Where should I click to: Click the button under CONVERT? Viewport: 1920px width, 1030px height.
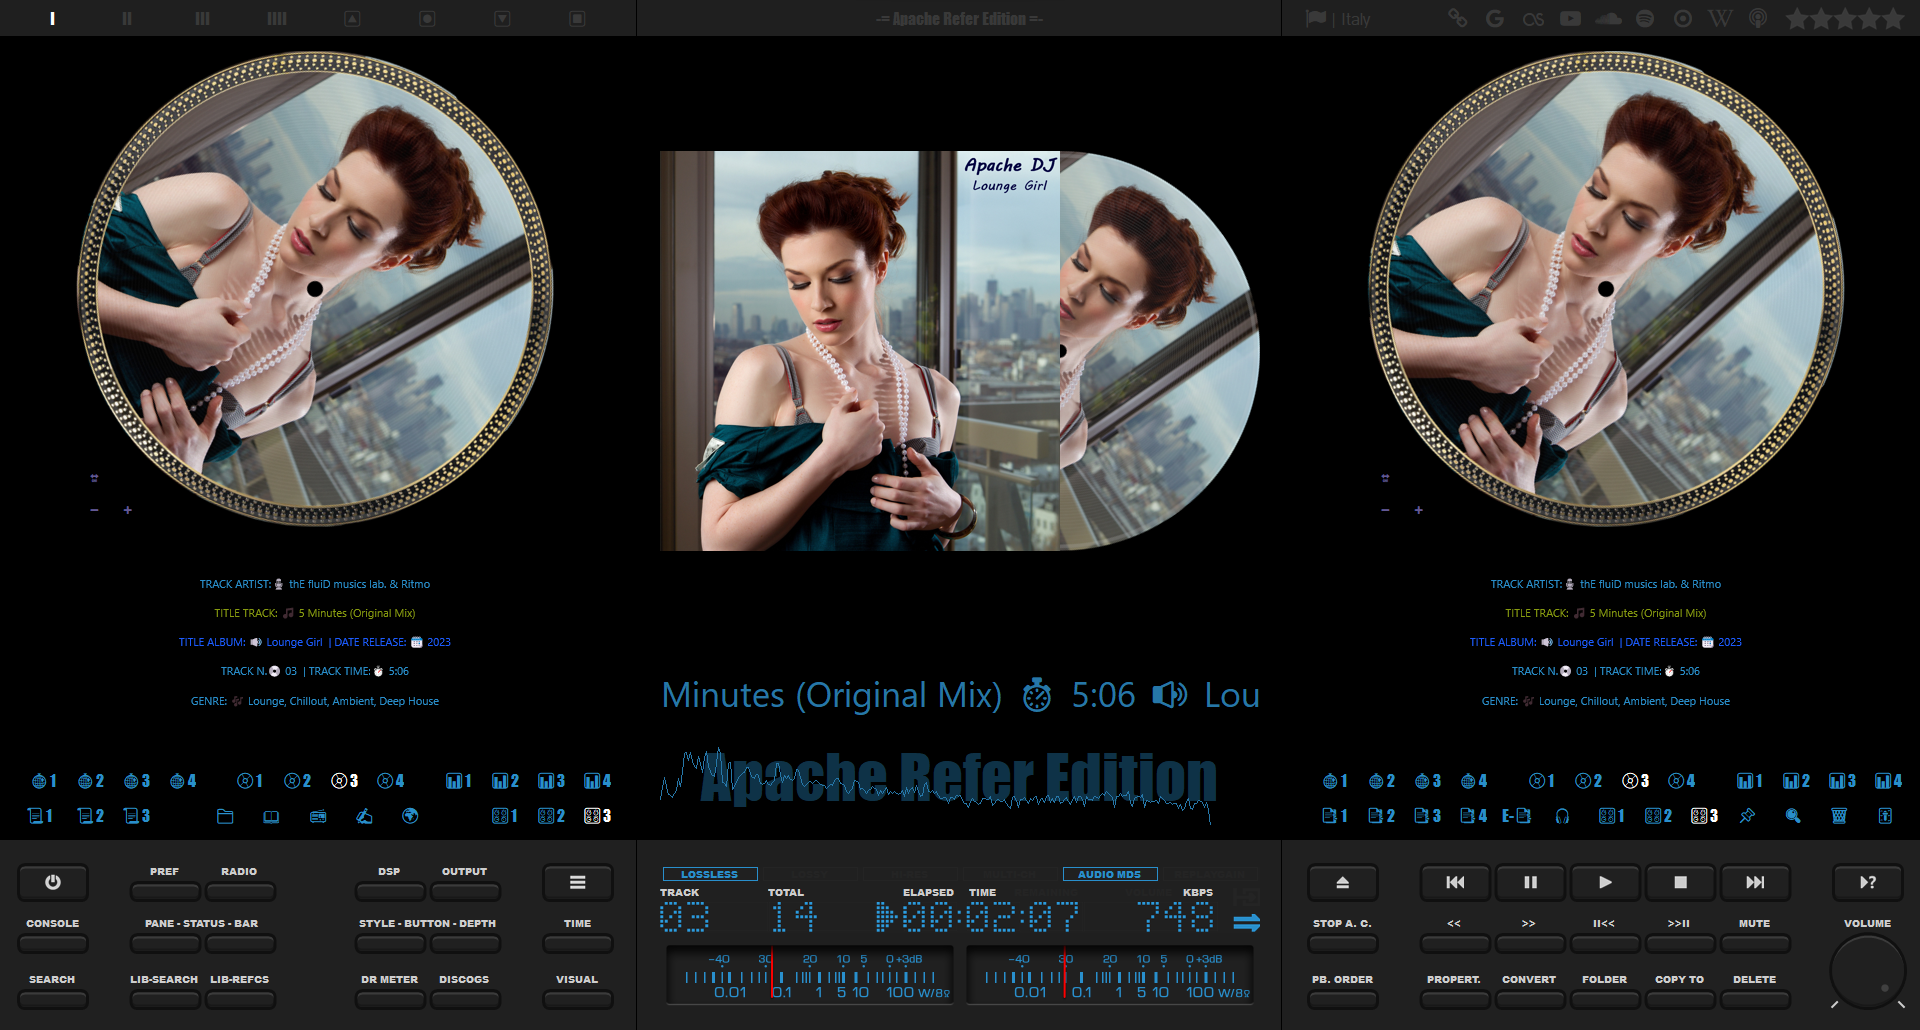pyautogui.click(x=1529, y=998)
